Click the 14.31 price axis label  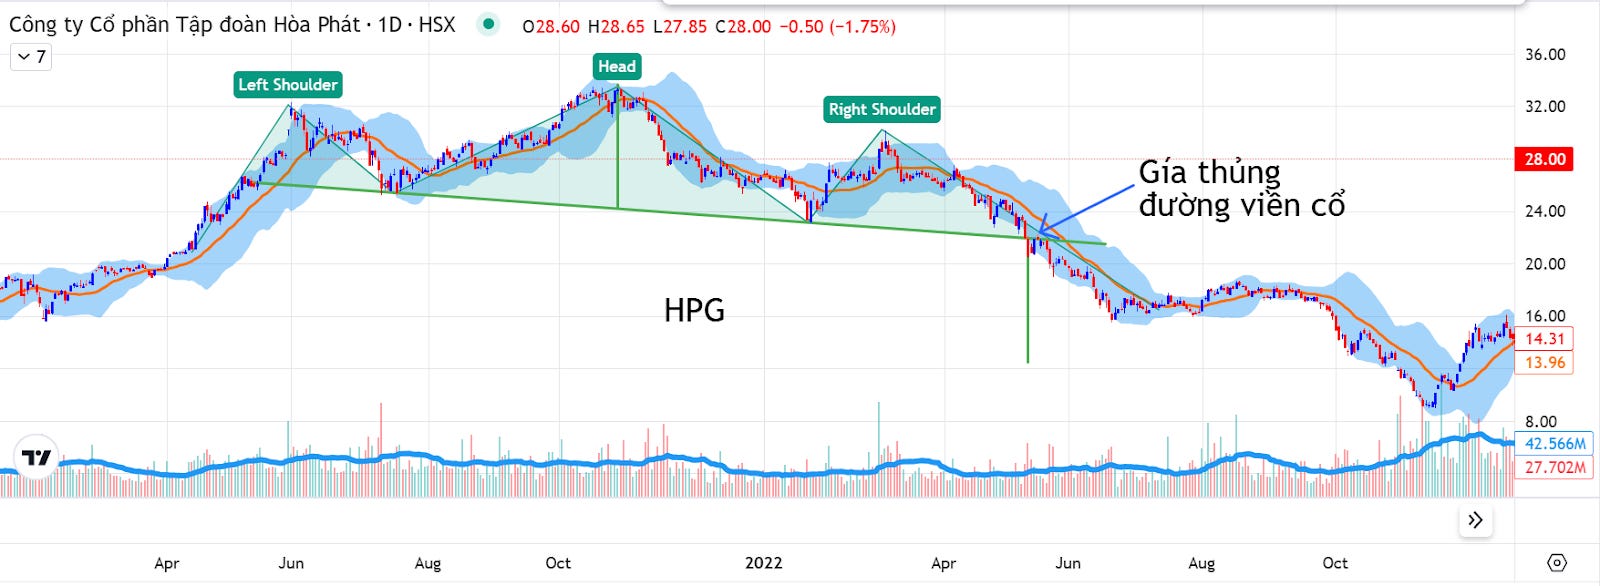click(1544, 339)
